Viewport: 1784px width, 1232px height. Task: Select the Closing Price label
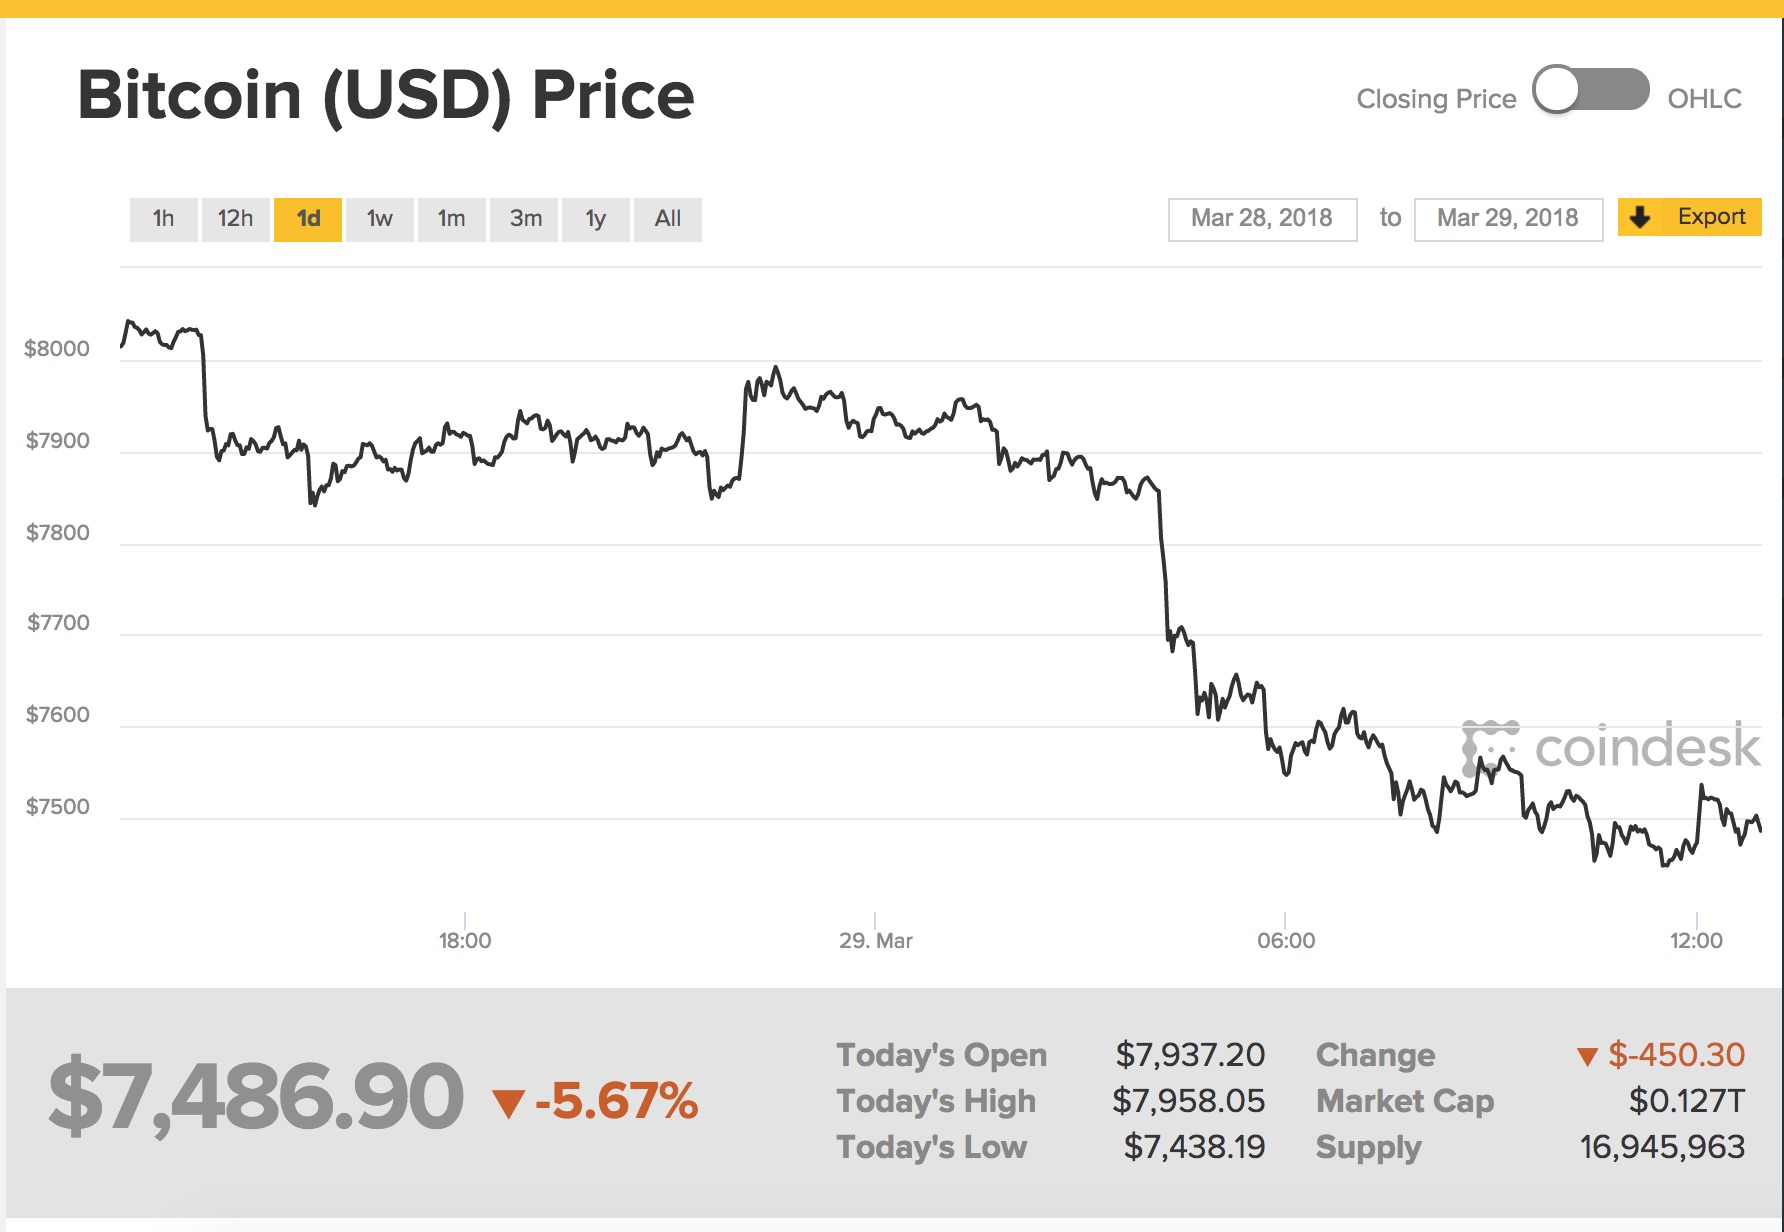pos(1436,98)
